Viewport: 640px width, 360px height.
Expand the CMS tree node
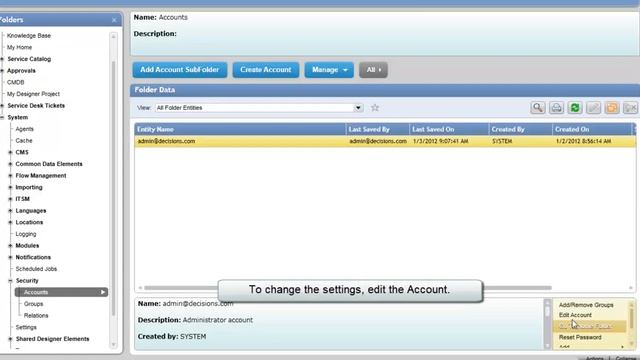pyautogui.click(x=10, y=152)
